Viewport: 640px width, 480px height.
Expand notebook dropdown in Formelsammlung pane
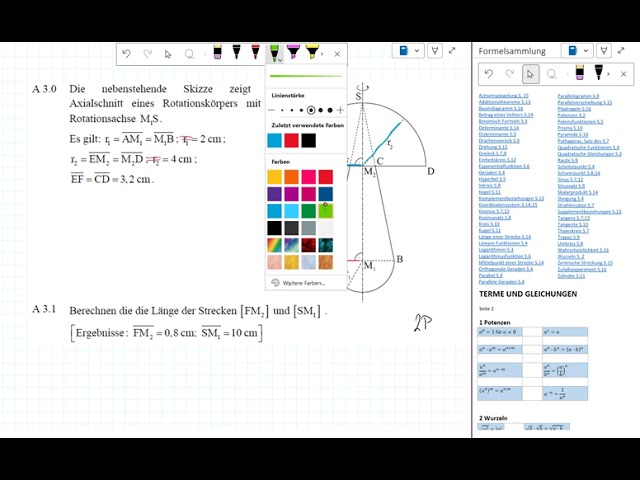pyautogui.click(x=586, y=51)
